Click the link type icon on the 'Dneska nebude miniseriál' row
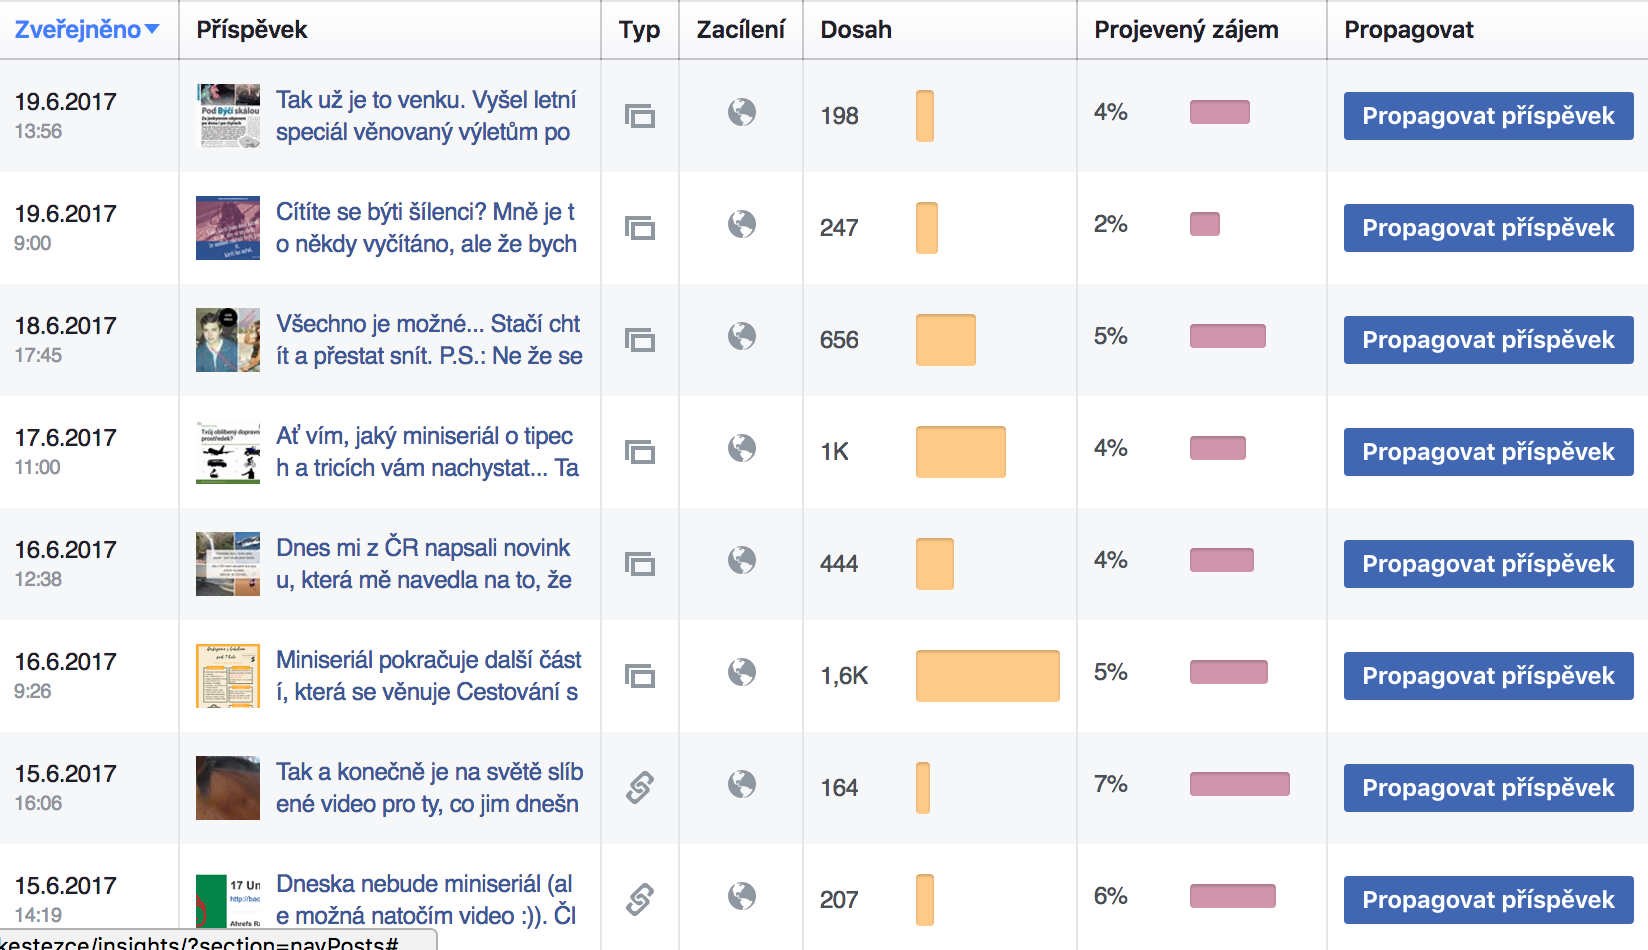 639,899
